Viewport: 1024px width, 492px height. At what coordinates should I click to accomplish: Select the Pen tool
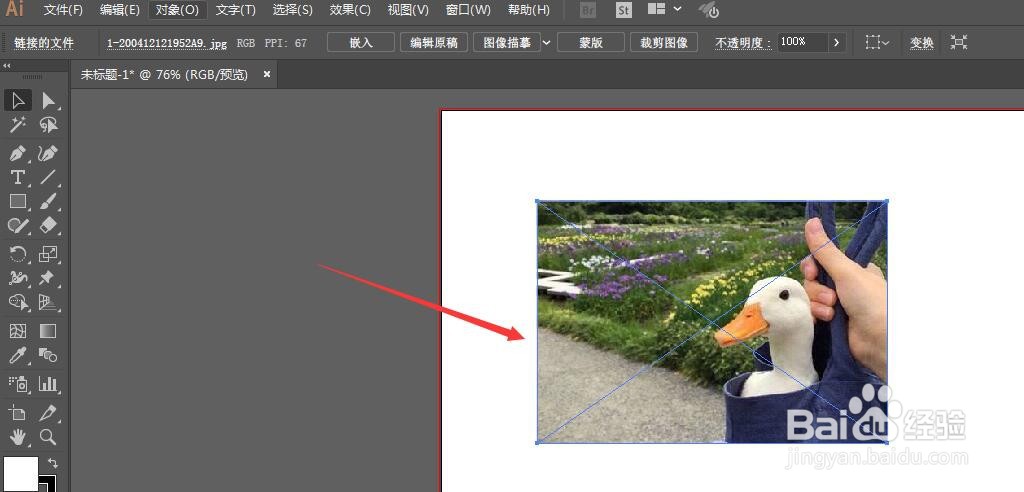click(x=18, y=154)
